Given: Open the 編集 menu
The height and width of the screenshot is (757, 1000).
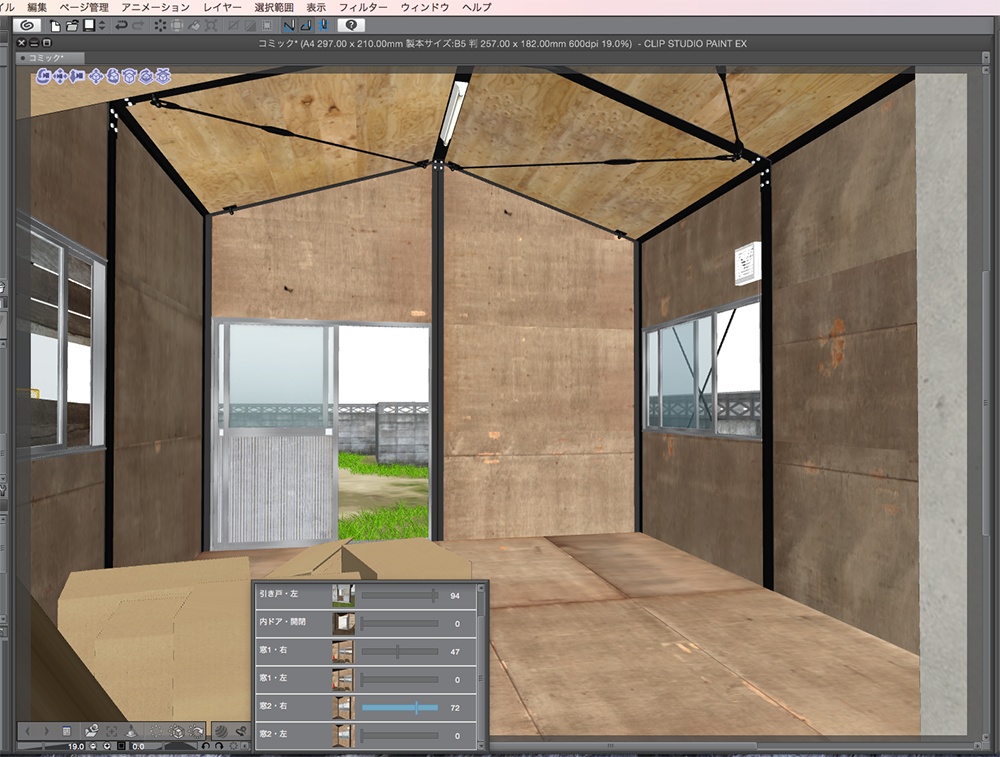Looking at the screenshot, I should [37, 7].
